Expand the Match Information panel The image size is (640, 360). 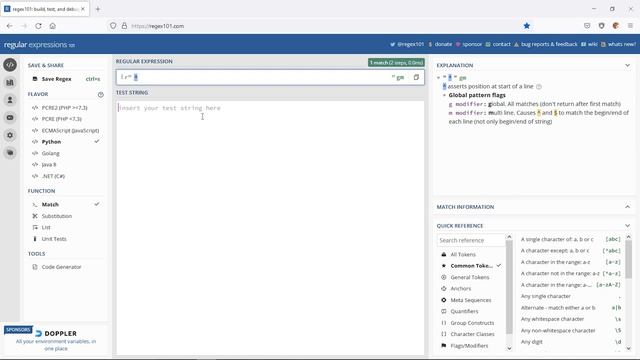click(627, 207)
